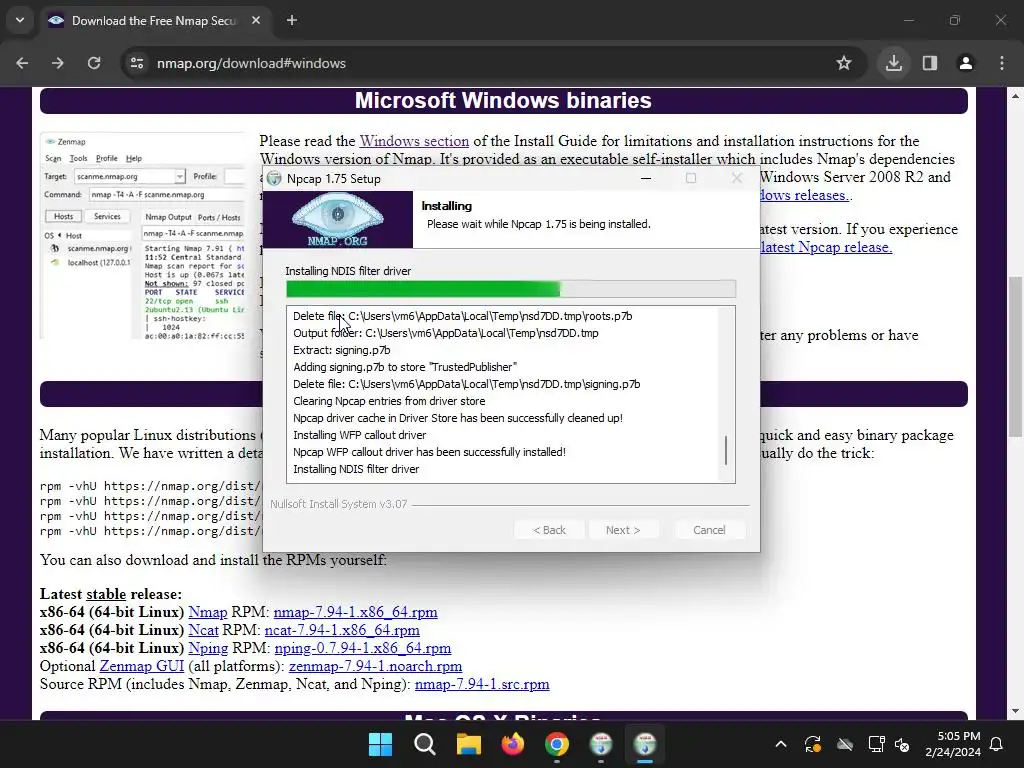
Task: Open new browser tab
Action: [x=292, y=21]
